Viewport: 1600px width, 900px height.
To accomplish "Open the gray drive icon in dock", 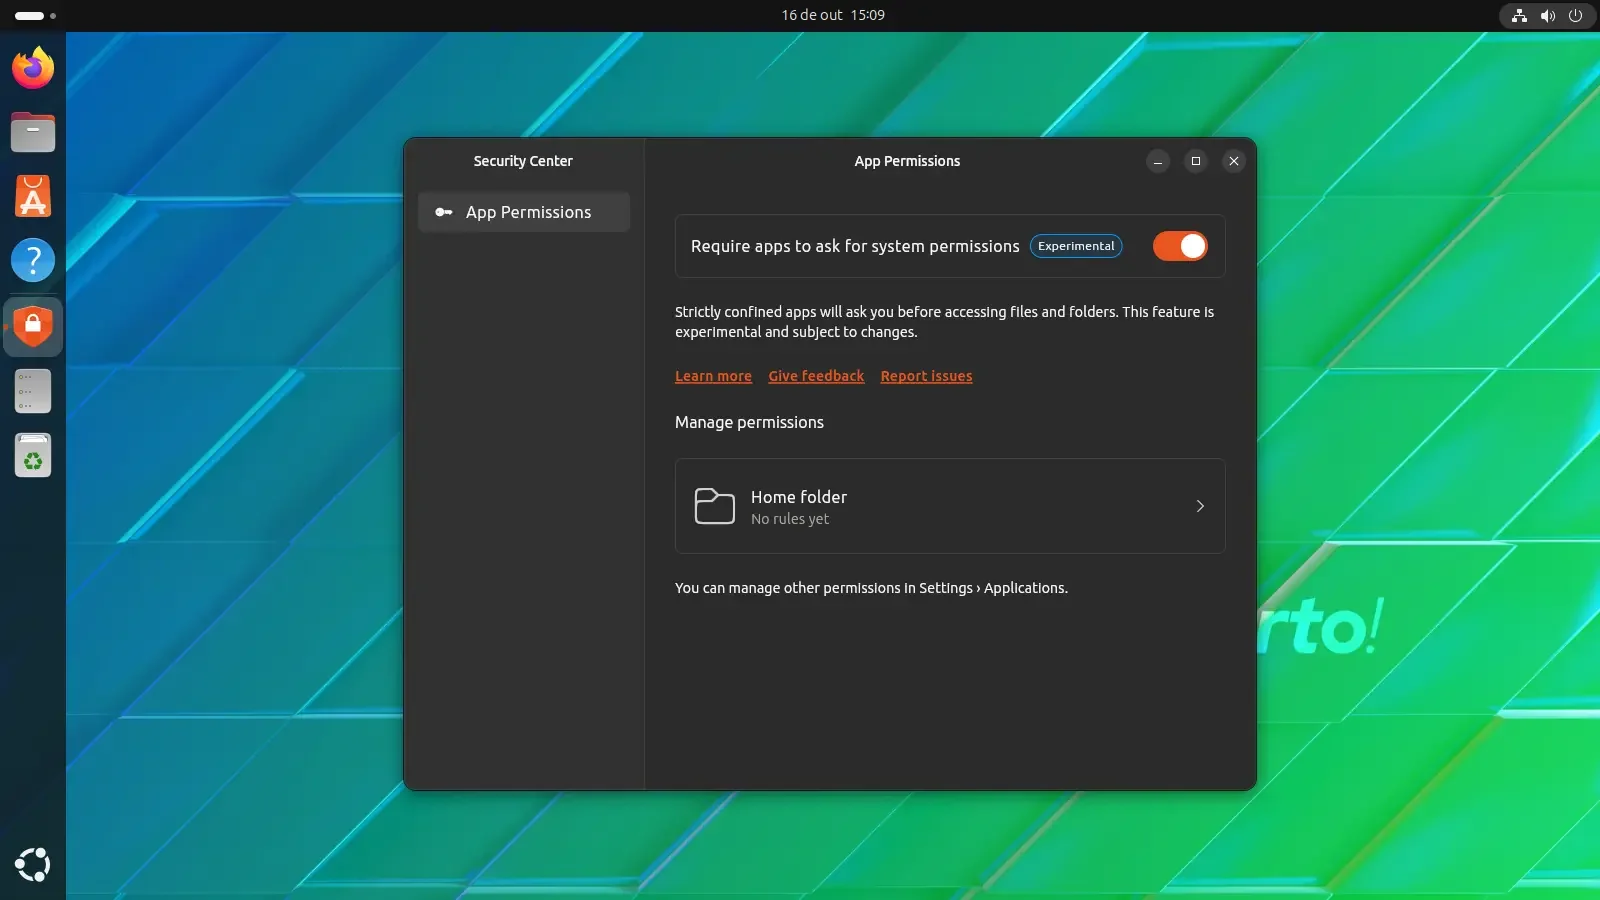I will (x=33, y=391).
